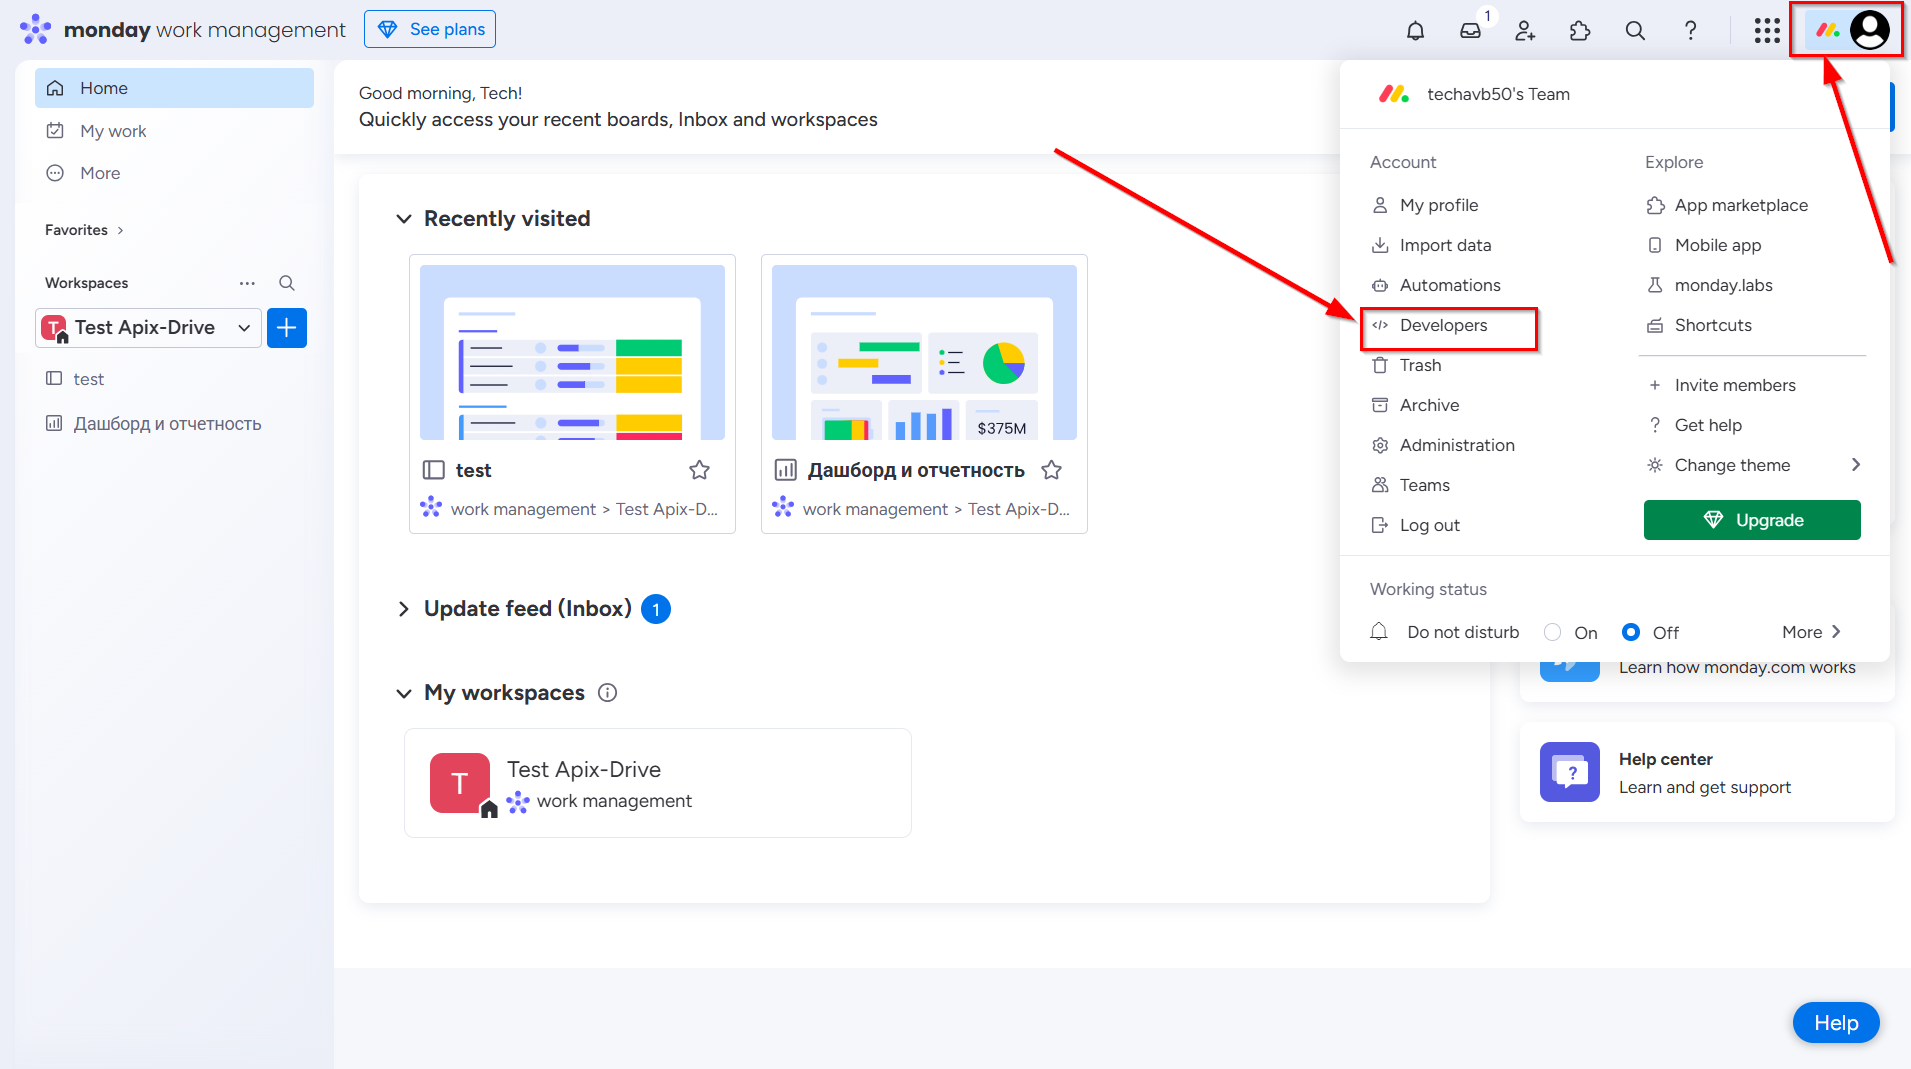1911x1069 pixels.
Task: Click the Learn how monday.com works link
Action: click(1737, 667)
